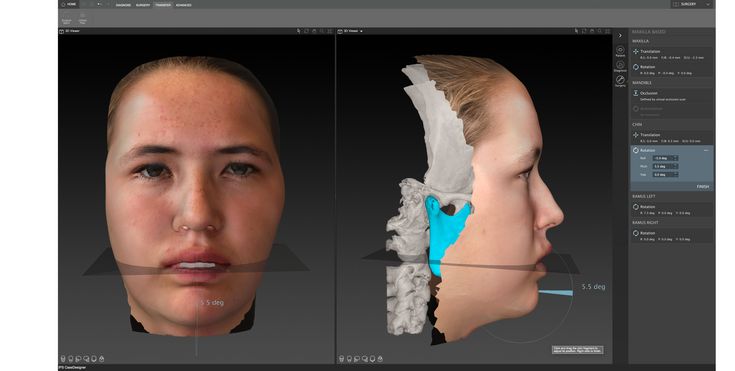Select Maxilla Rotation

(x=672, y=69)
